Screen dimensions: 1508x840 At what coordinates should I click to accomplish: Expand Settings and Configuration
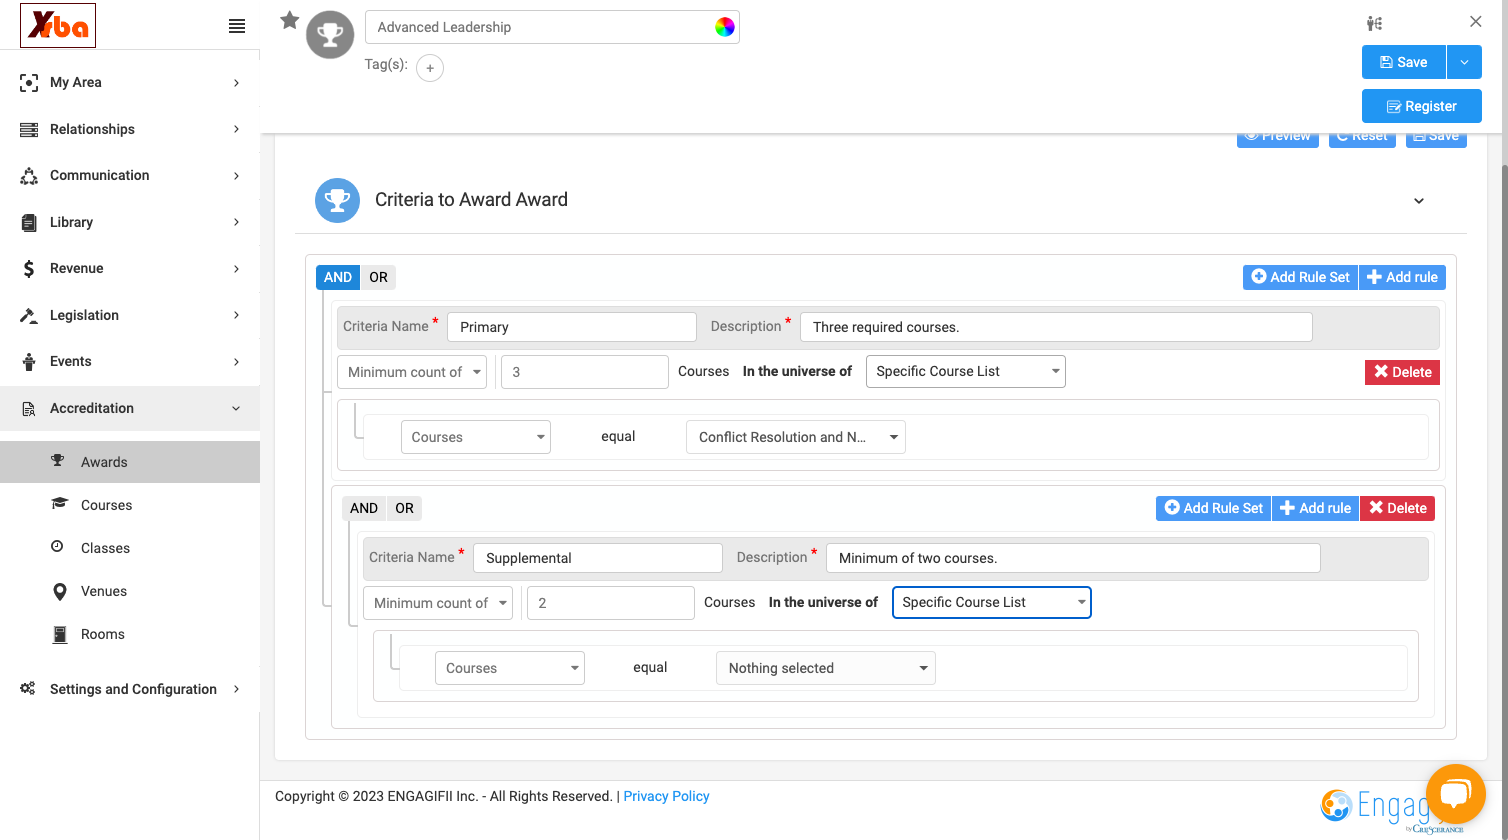(130, 689)
